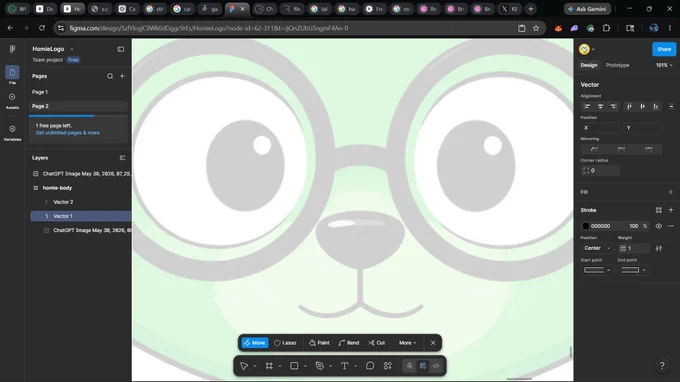Select the Rectangle shape tool

(x=294, y=366)
